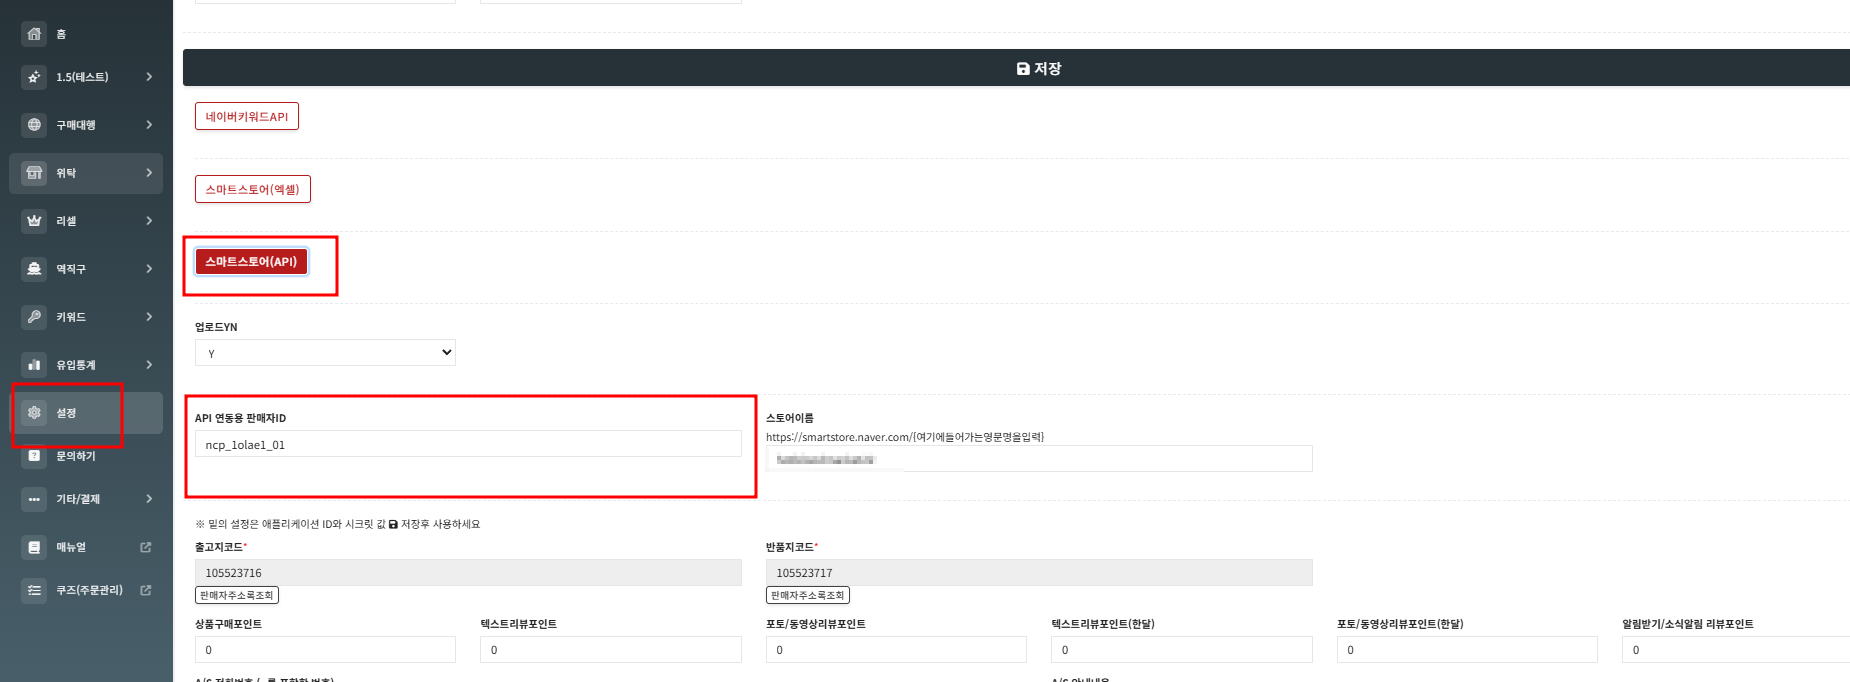Expand the 역직구 menu chevron
The image size is (1850, 682).
(149, 269)
